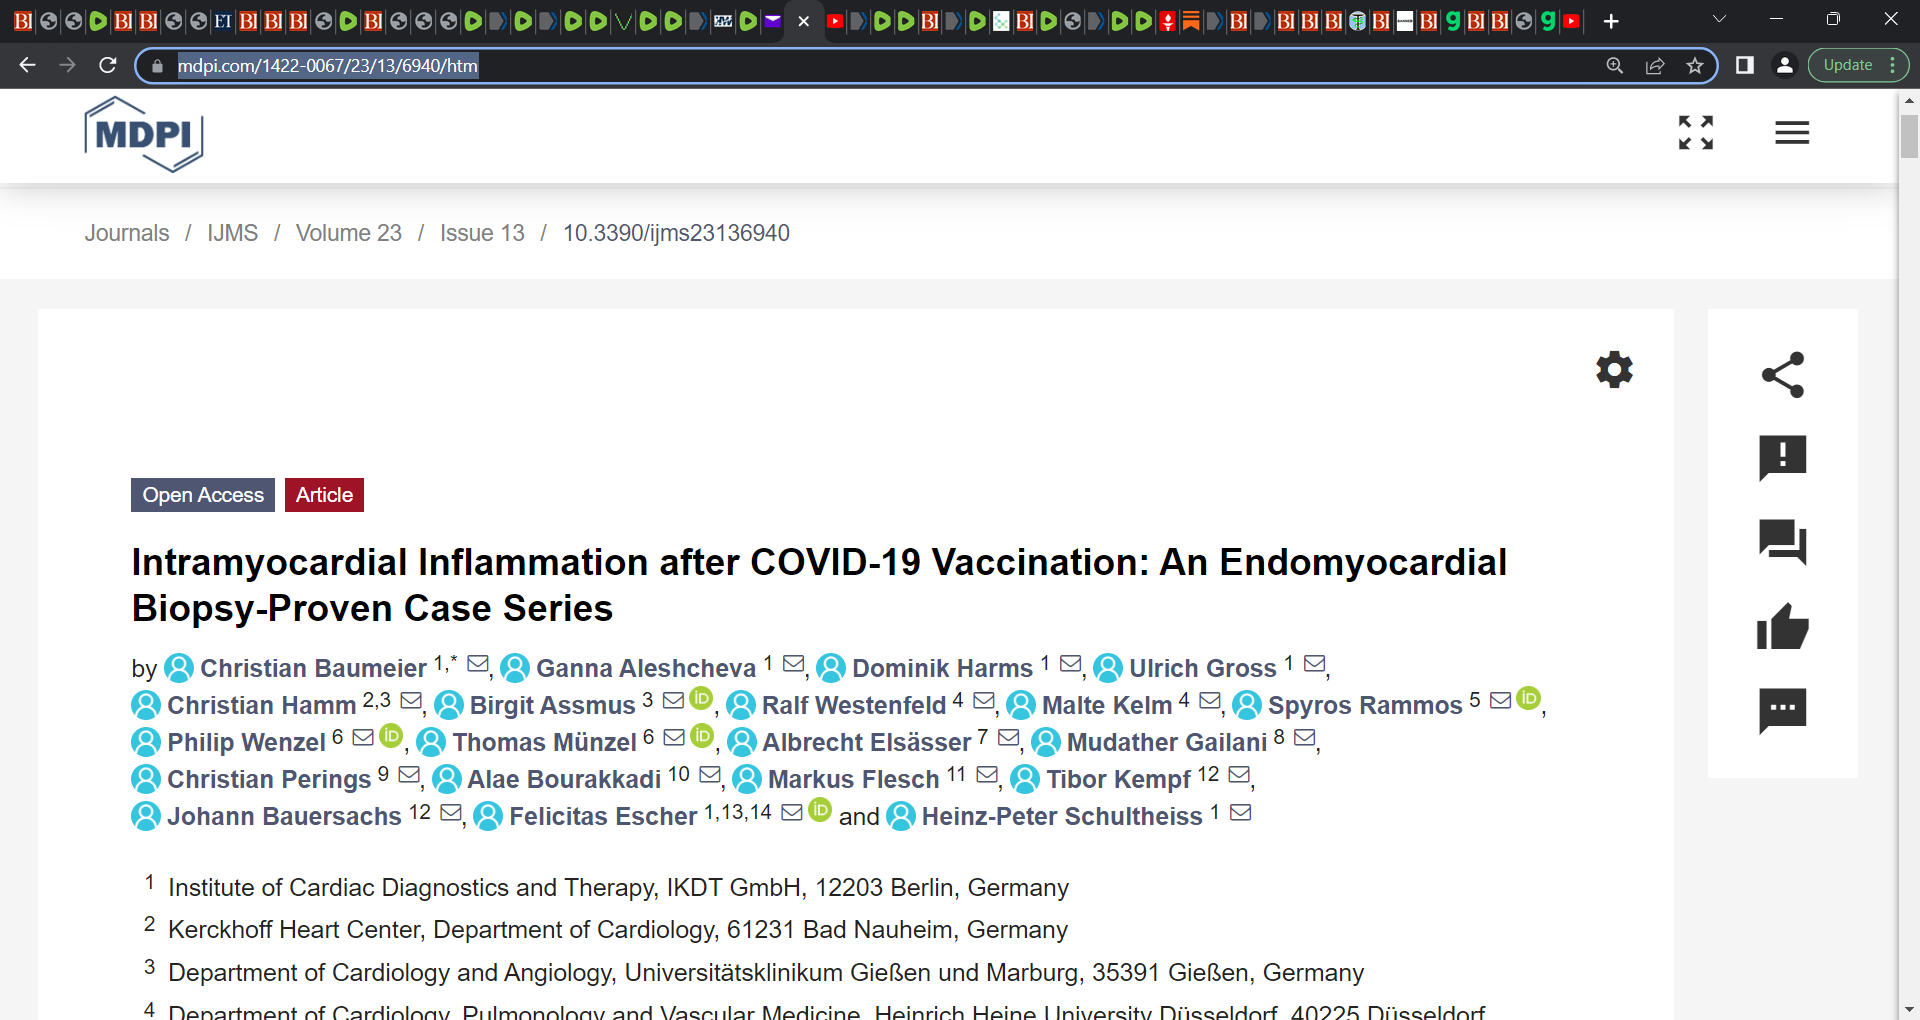Open the tab search dropdown chevron
The image size is (1920, 1020).
pyautogui.click(x=1719, y=19)
